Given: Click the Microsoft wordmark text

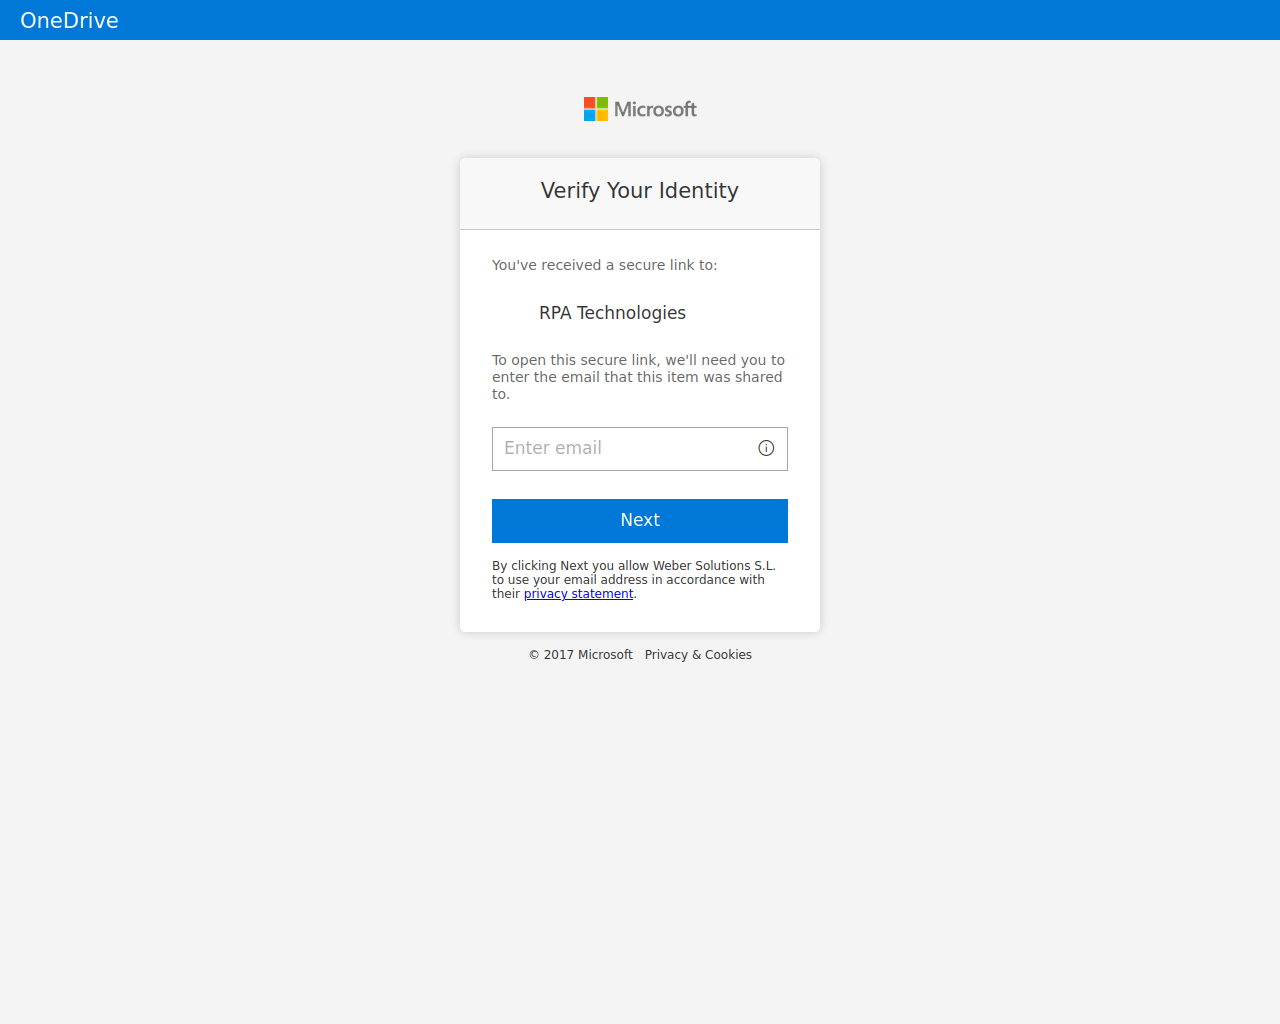Looking at the screenshot, I should [655, 109].
